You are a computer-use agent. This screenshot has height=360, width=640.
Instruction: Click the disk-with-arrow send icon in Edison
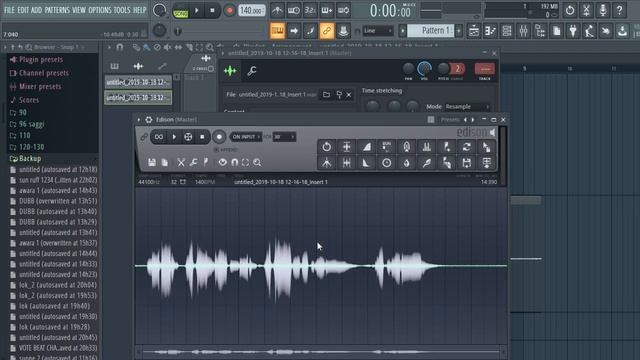coord(467,163)
